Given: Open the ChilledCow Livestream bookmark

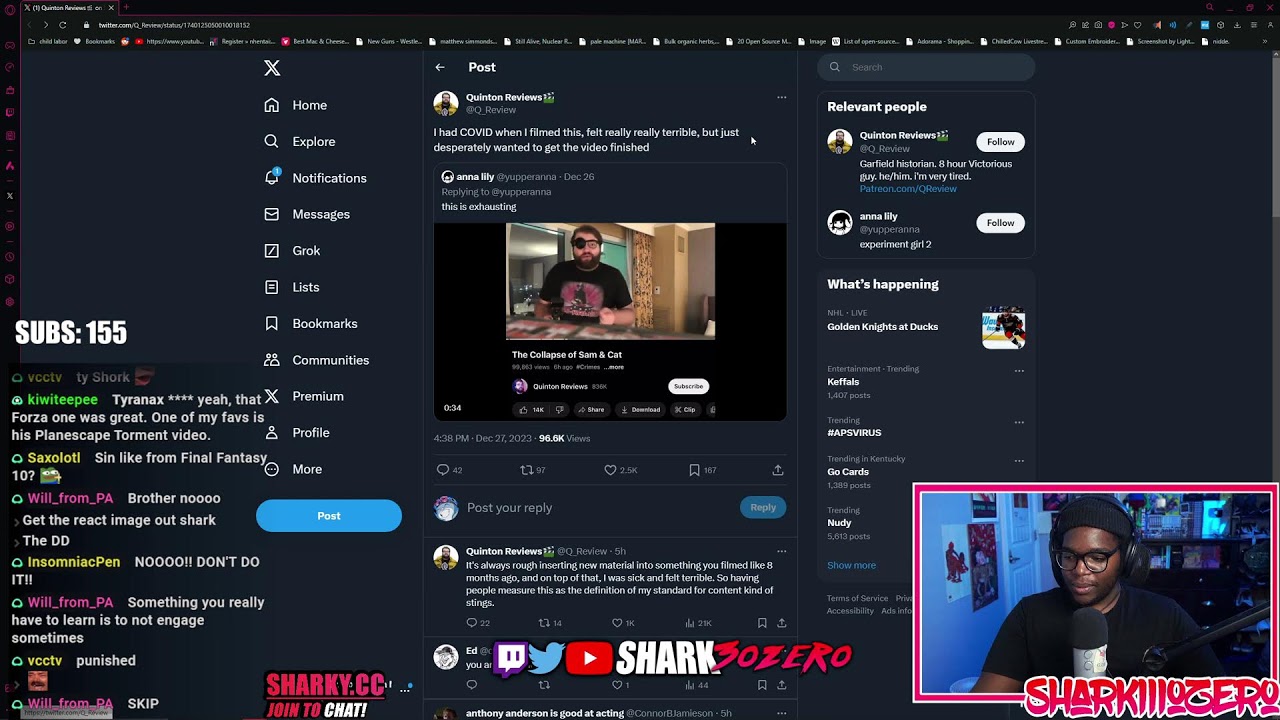Looking at the screenshot, I should coord(1014,42).
